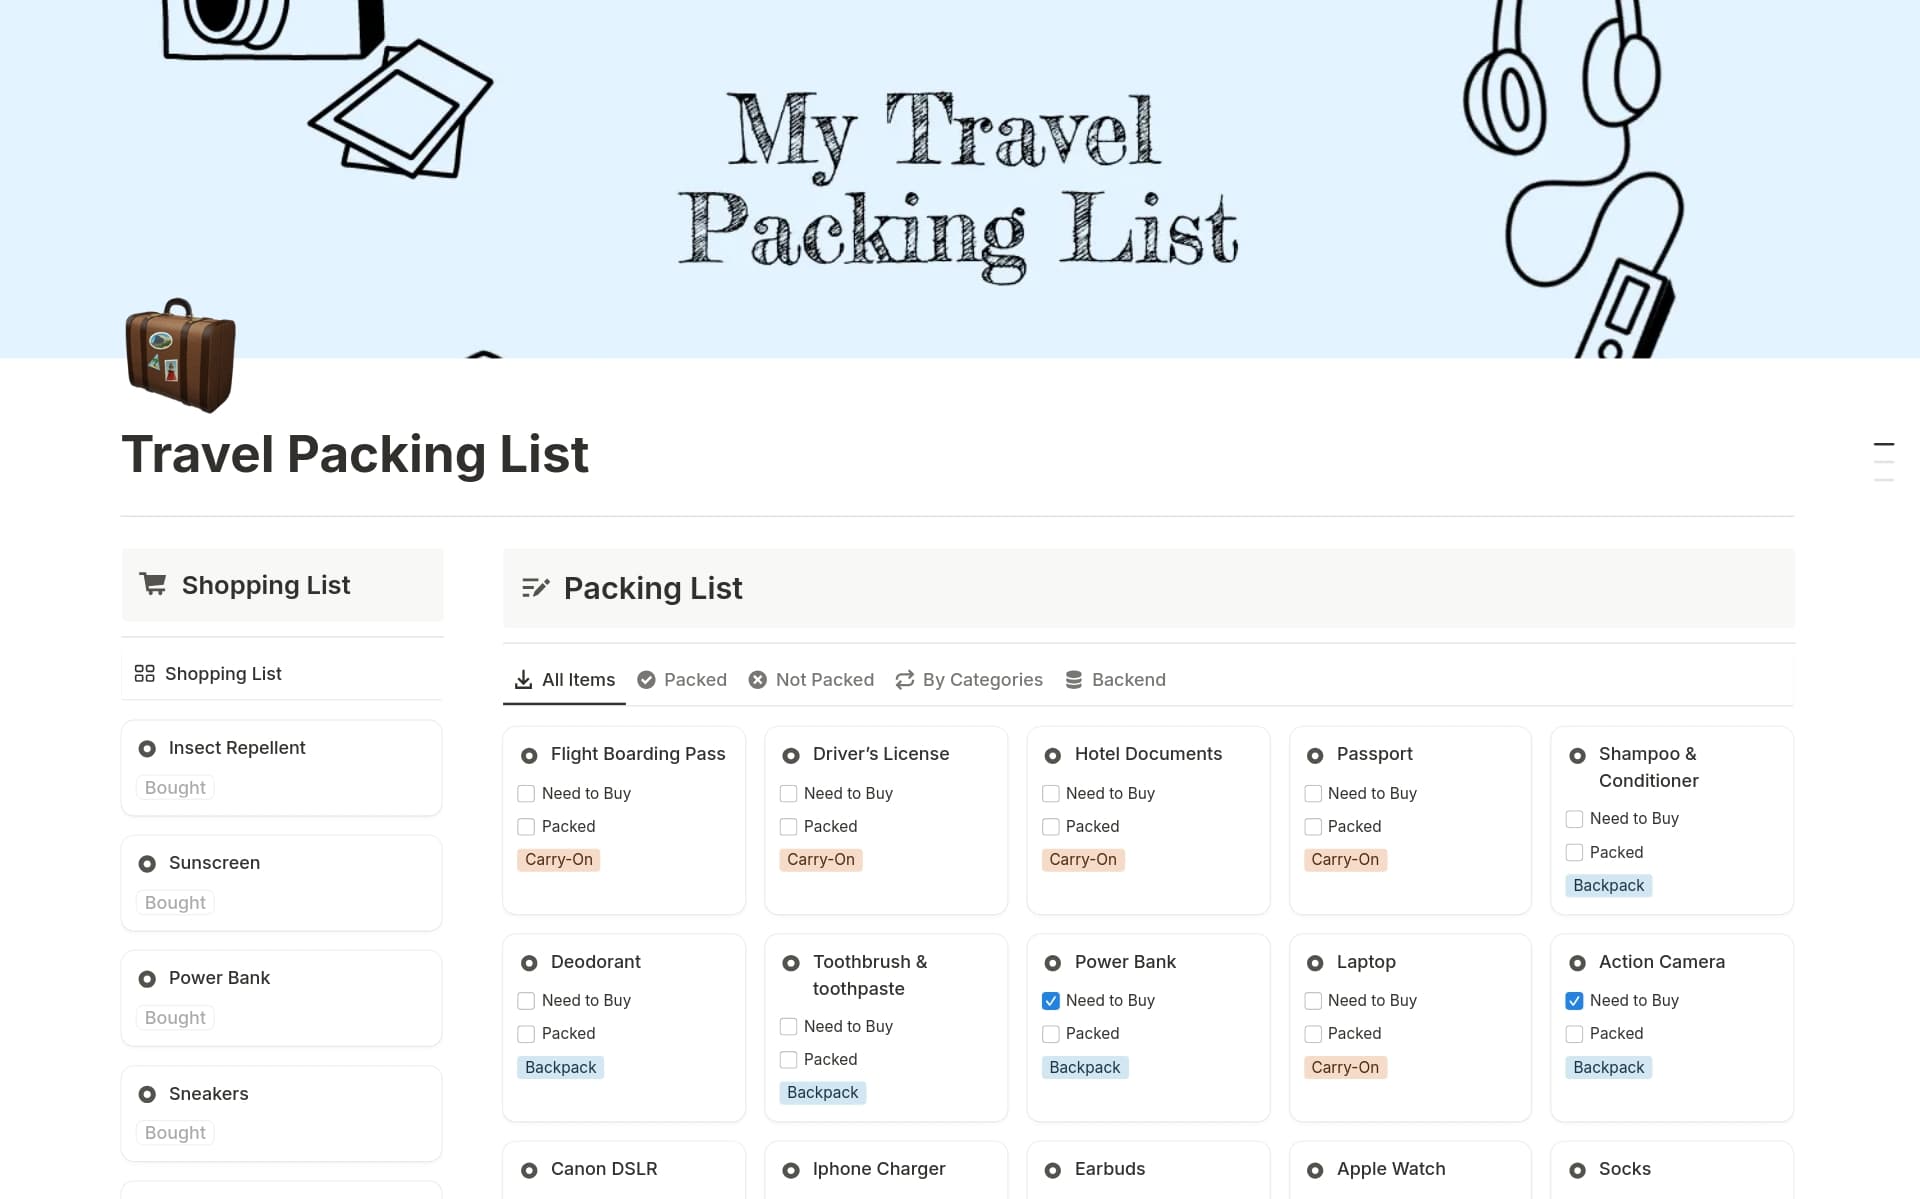Open the Shopping List sidebar entry
This screenshot has width=1920, height=1199.
tap(223, 673)
